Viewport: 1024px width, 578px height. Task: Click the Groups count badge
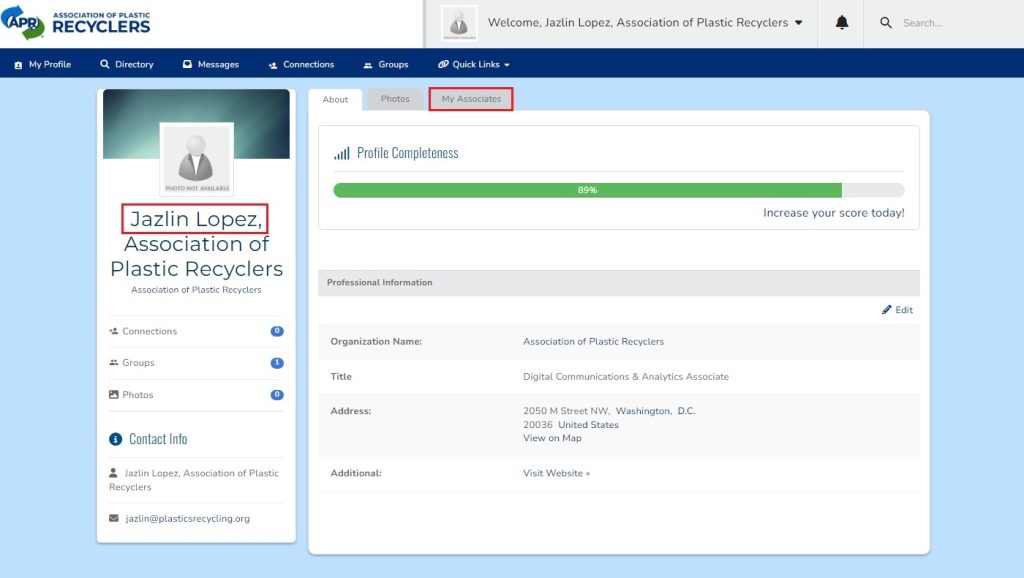(x=277, y=362)
